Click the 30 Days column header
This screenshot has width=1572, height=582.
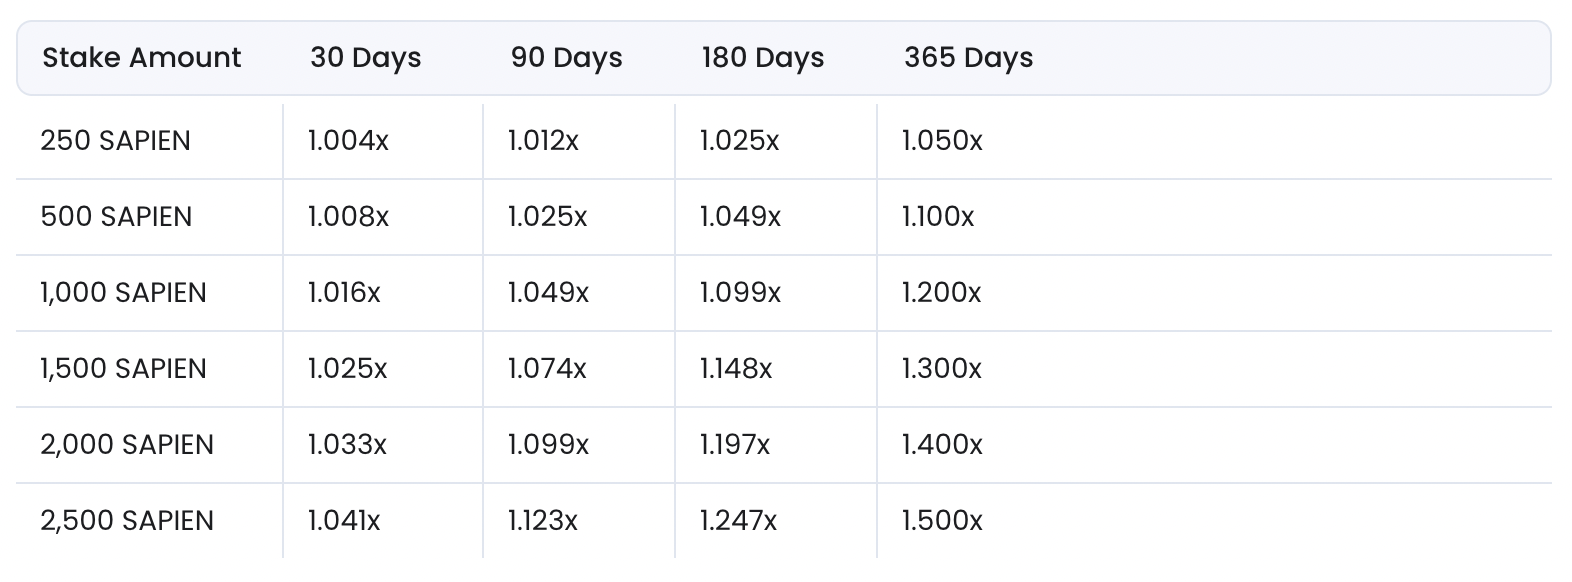[365, 58]
